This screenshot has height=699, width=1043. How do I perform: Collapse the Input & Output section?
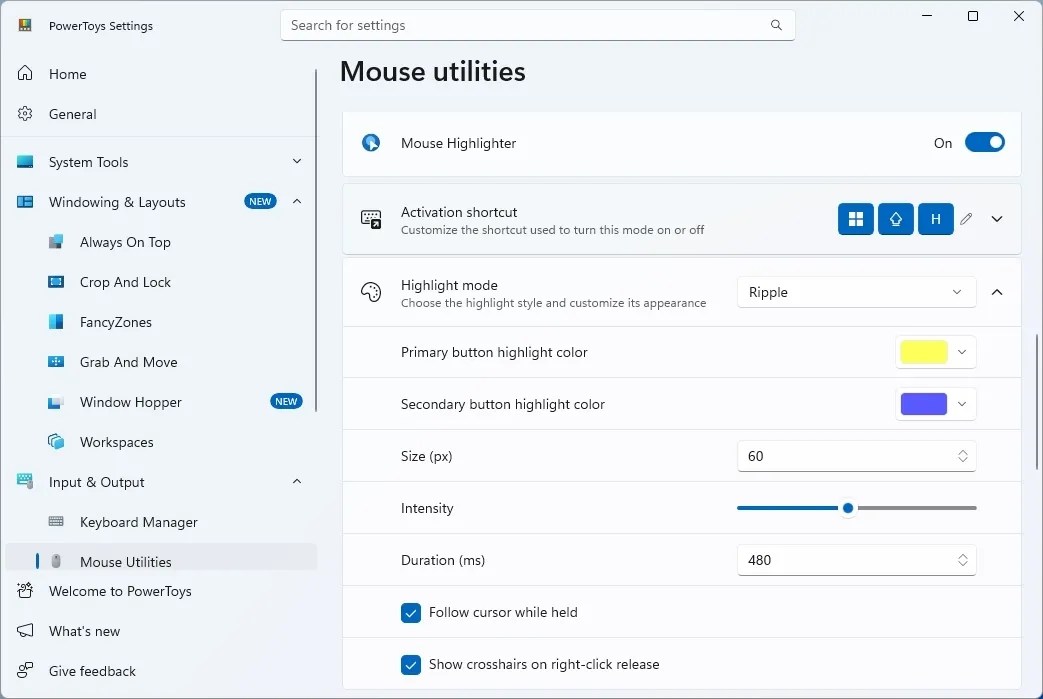[297, 481]
